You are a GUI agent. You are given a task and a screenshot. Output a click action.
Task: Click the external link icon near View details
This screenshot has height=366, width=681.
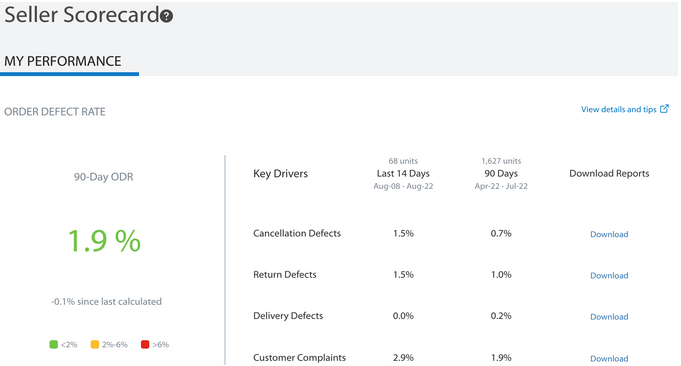pos(664,109)
